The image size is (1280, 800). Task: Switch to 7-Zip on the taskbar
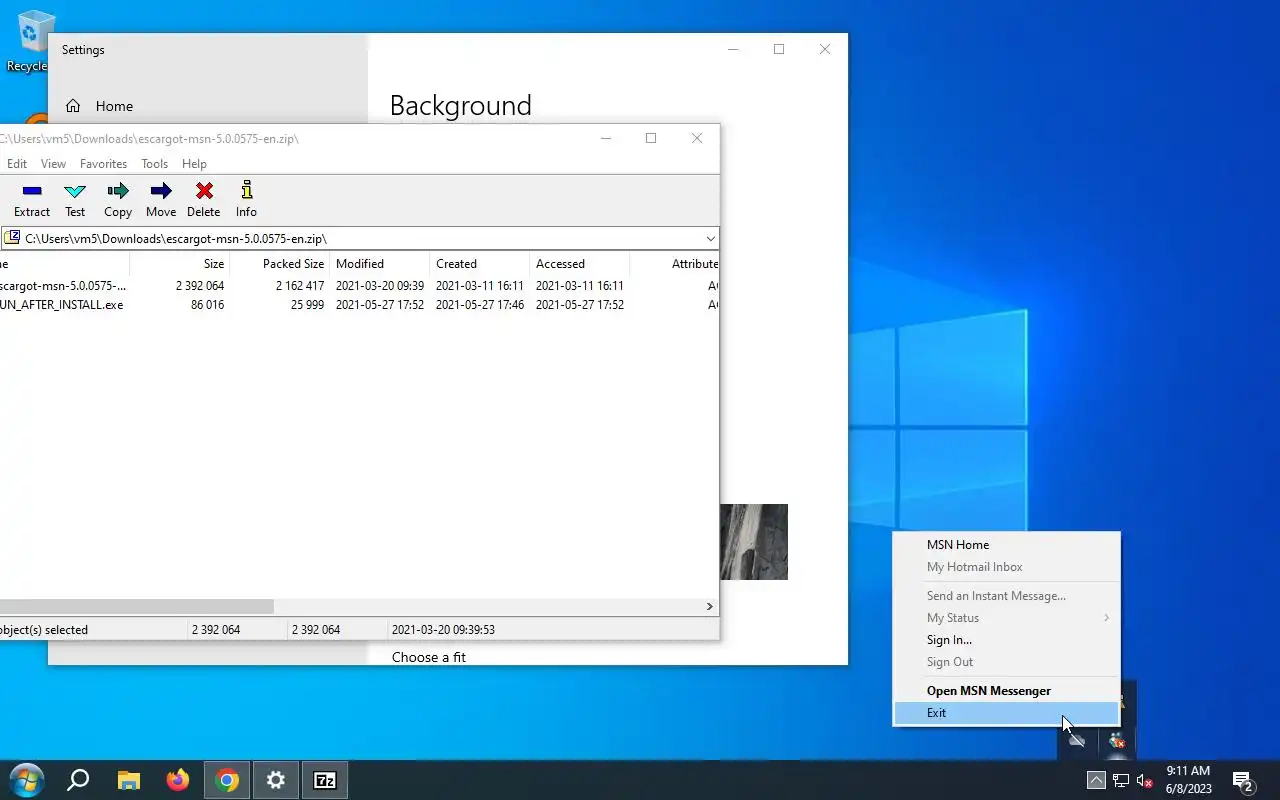[x=325, y=780]
